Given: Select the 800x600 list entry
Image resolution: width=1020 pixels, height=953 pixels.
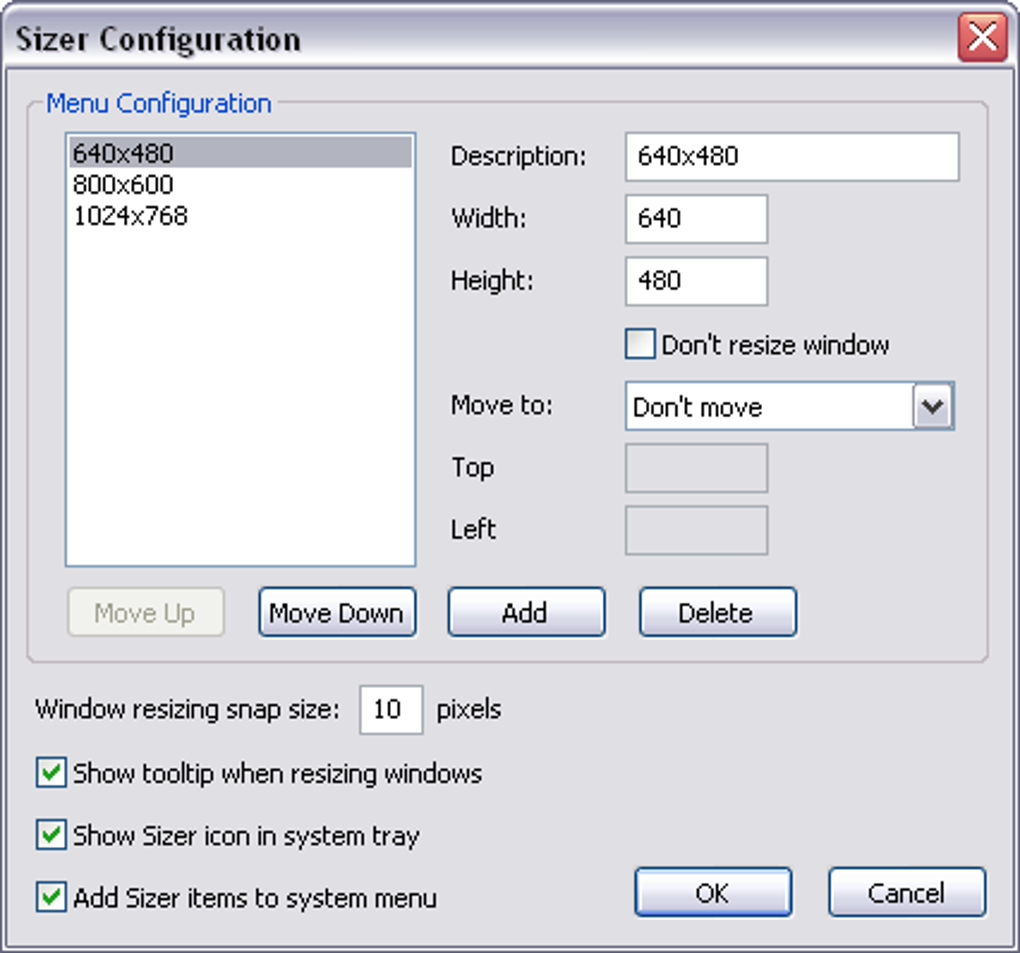Looking at the screenshot, I should click(x=241, y=185).
